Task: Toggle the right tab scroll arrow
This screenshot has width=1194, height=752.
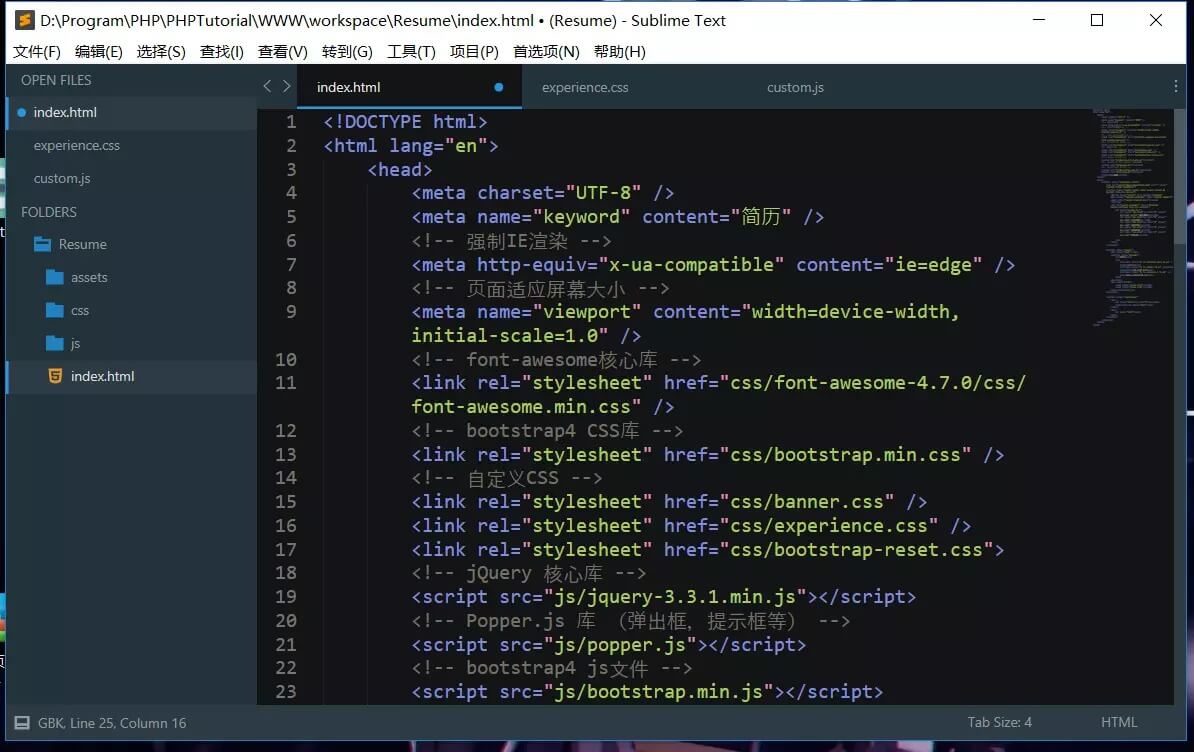Action: point(287,87)
